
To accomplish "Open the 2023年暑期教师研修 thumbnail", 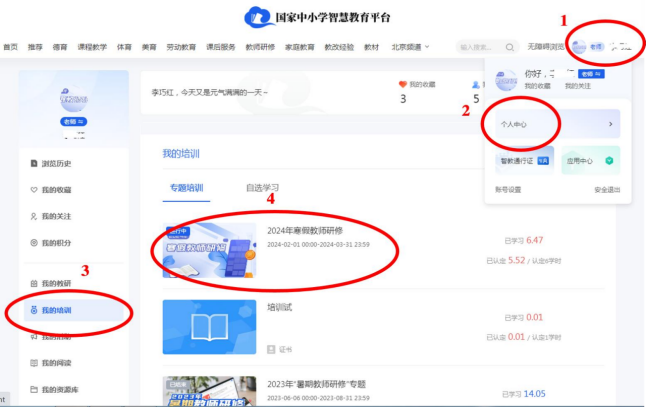I will [209, 391].
